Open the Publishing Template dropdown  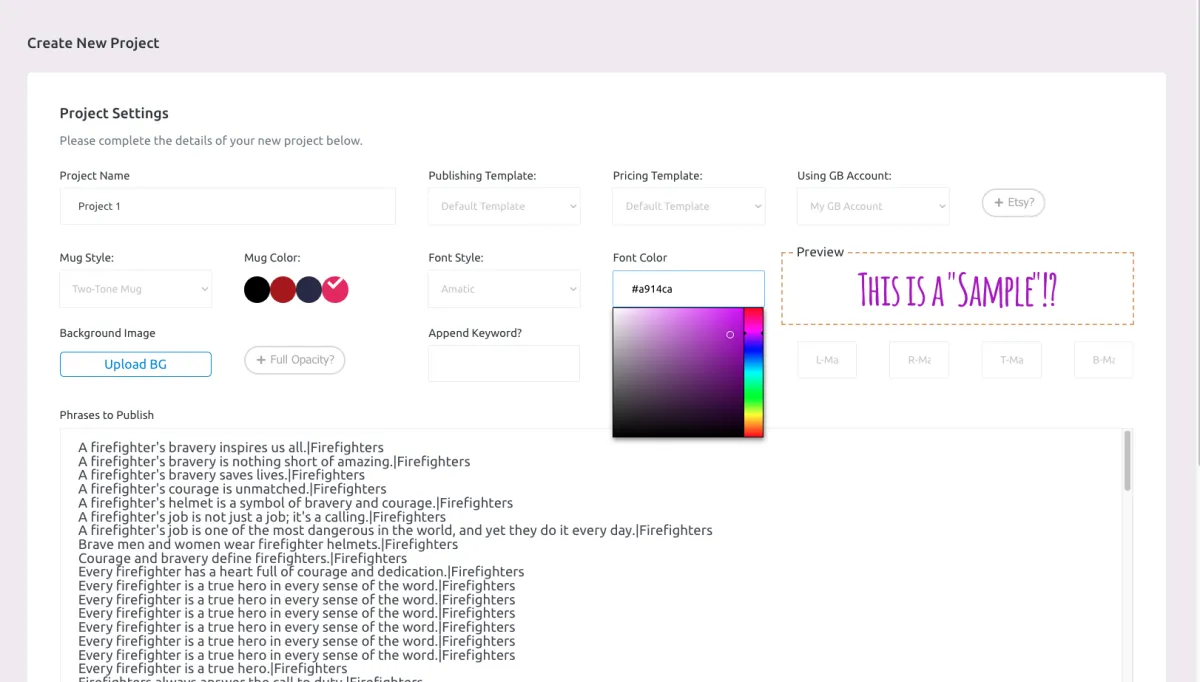[x=504, y=206]
